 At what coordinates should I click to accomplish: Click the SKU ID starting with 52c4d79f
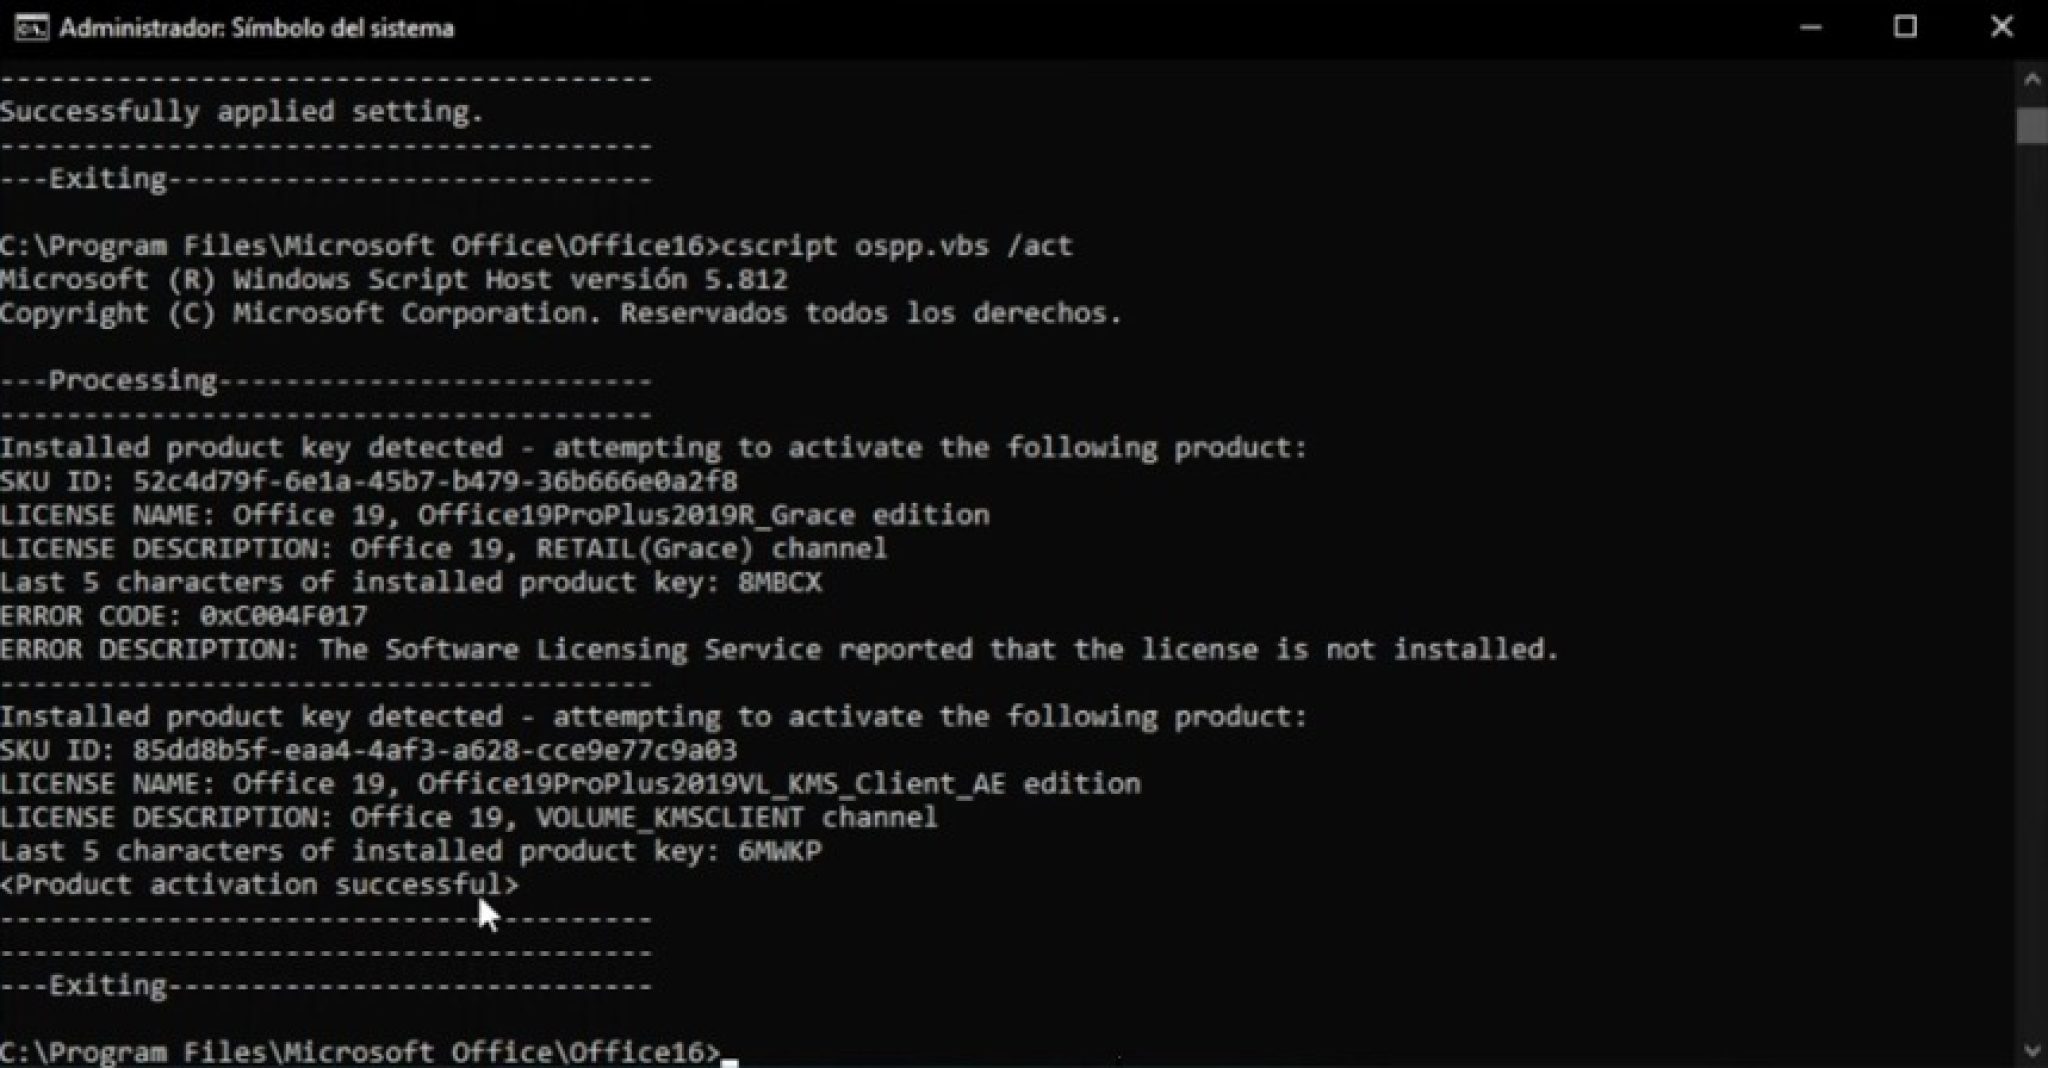[435, 482]
